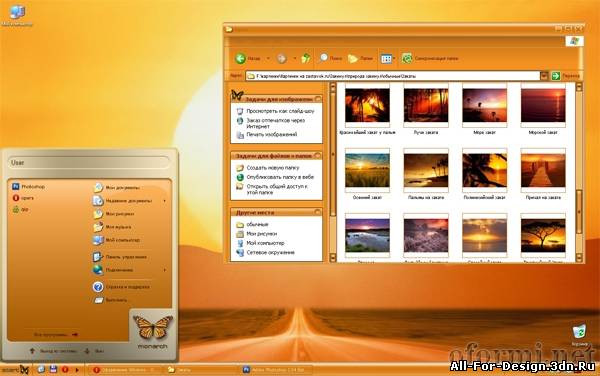Click the first Quick Launch icon beside Start
600x376 pixels.
coord(41,369)
